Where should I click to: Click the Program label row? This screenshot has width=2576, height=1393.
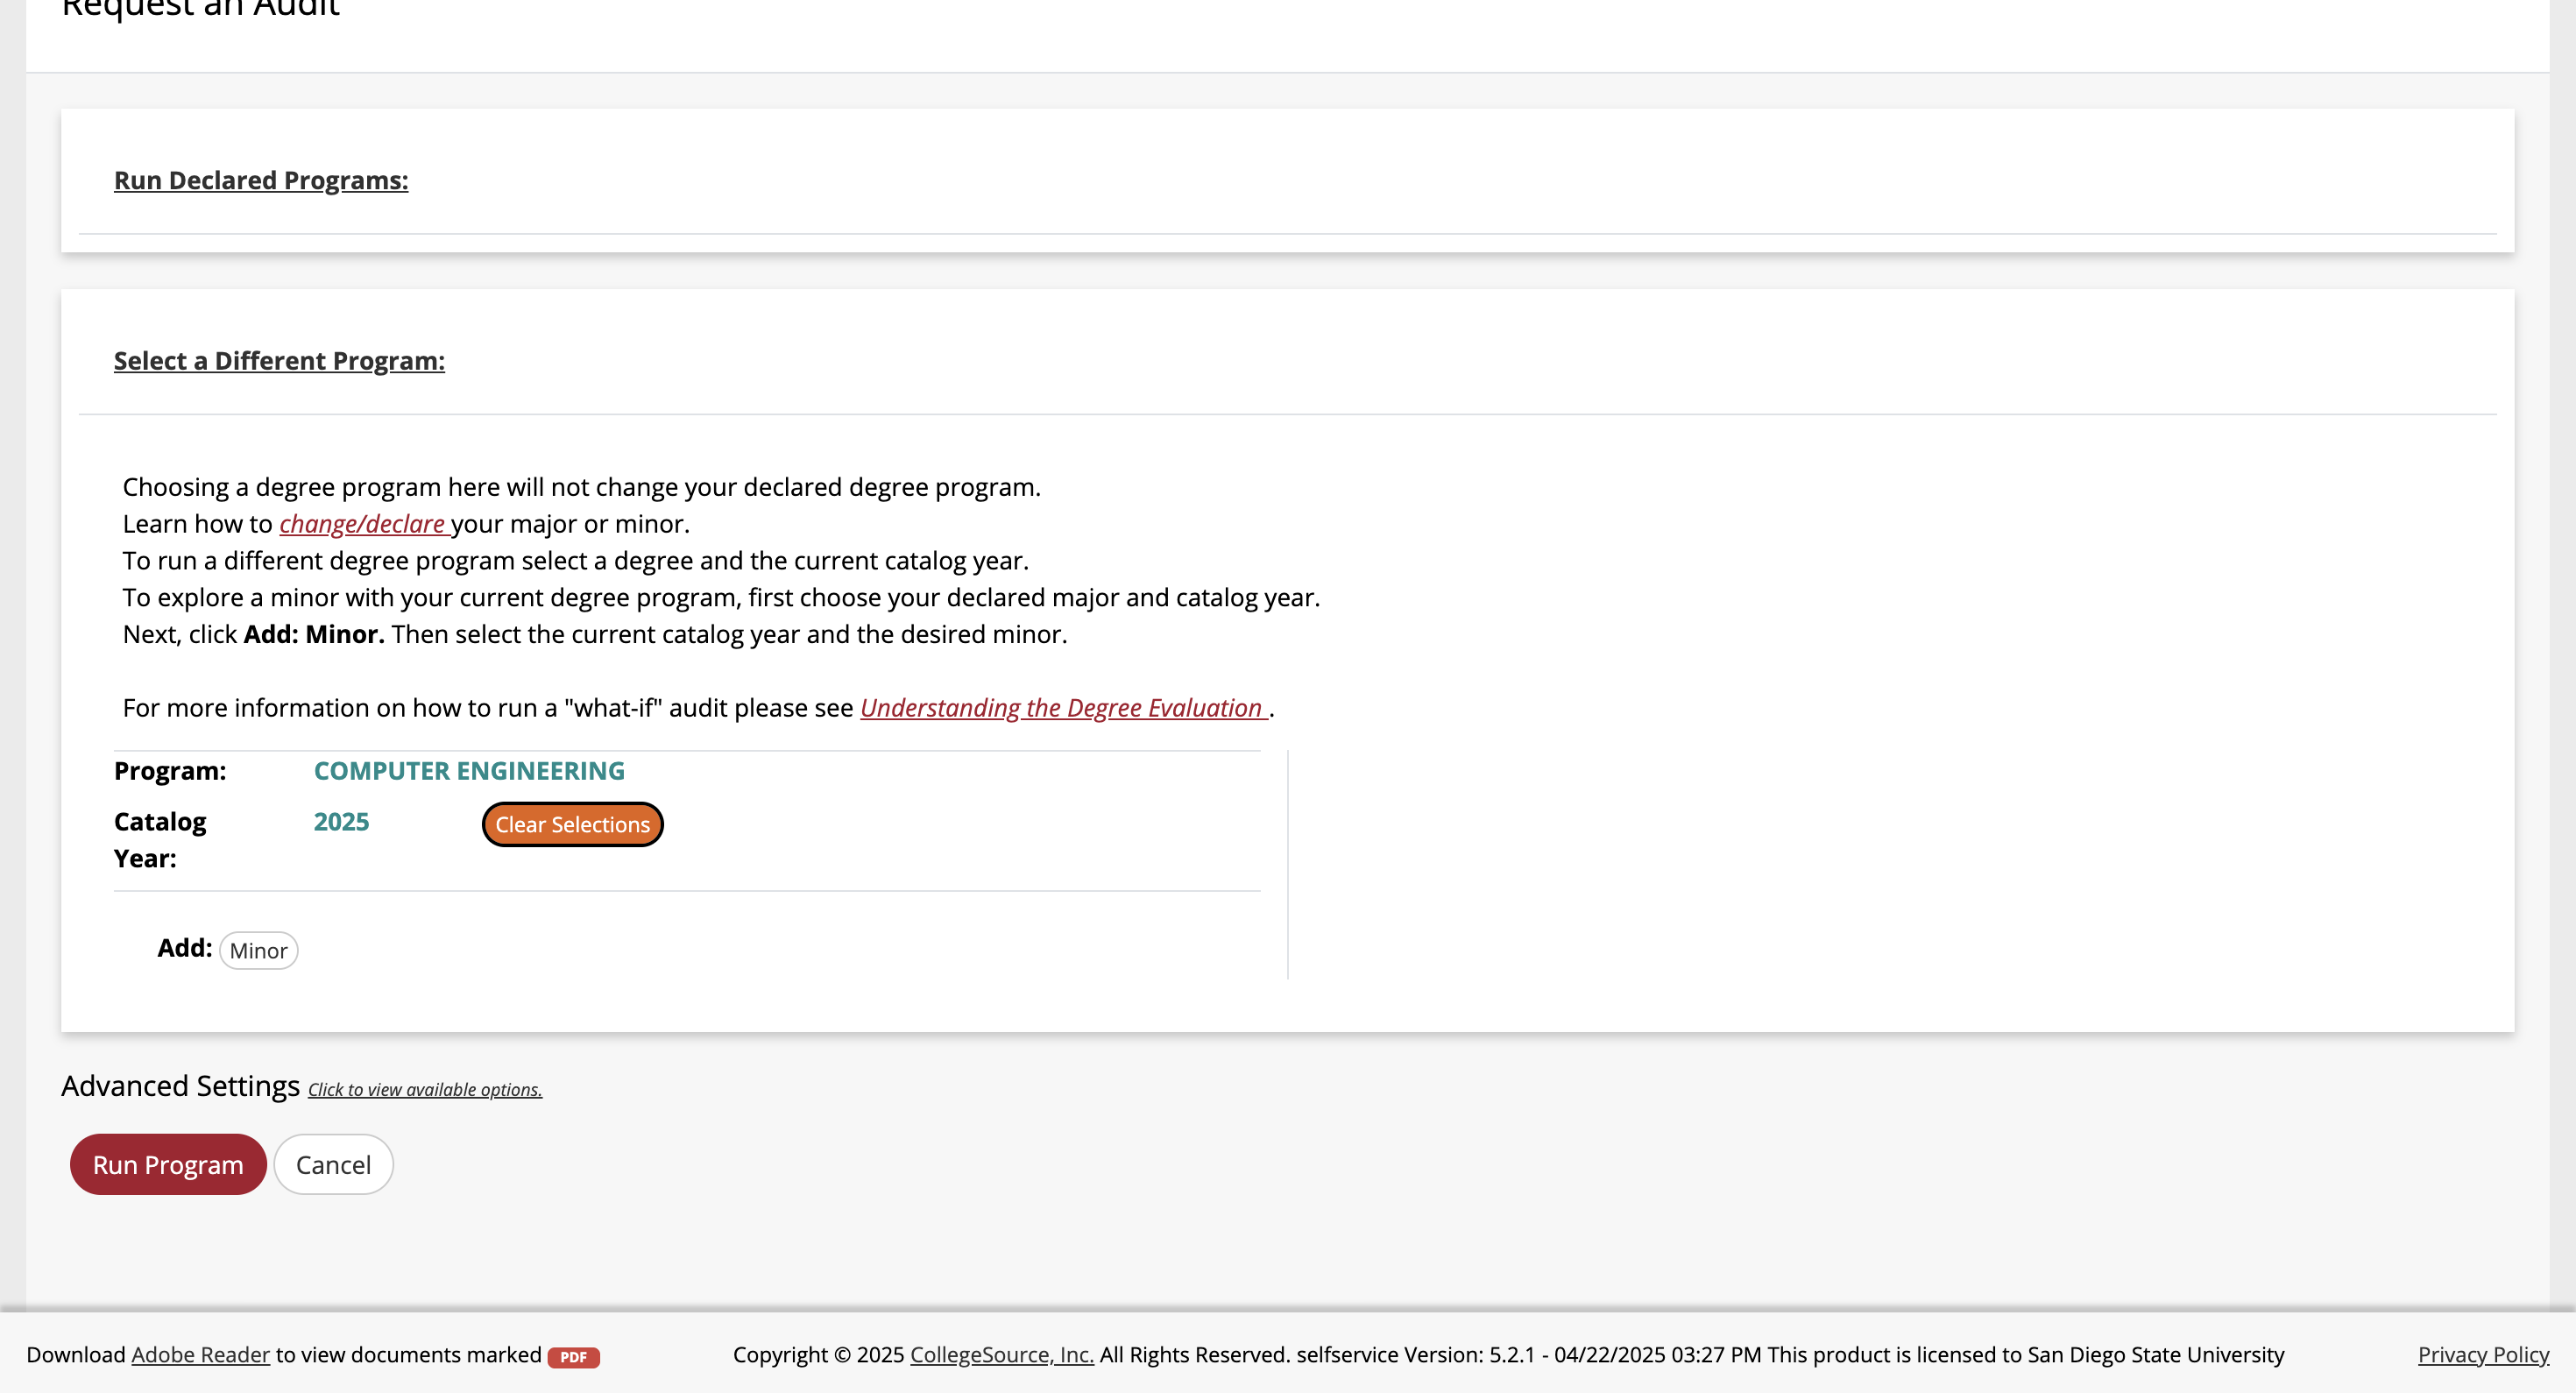168,770
